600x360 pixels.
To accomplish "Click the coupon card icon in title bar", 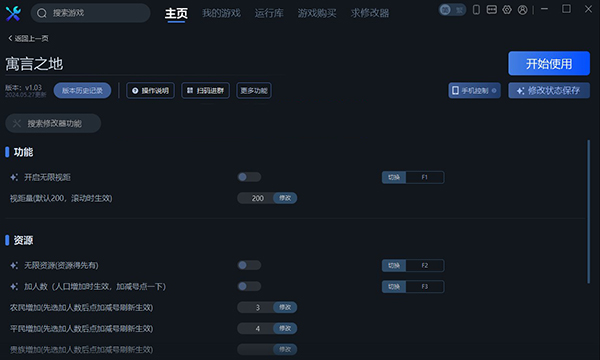I will click(x=491, y=10).
